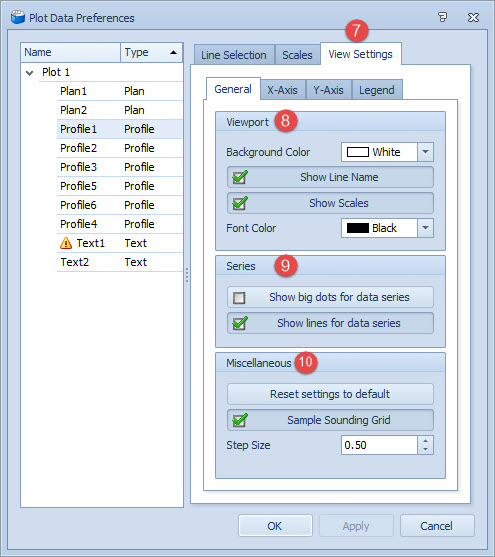495x557 pixels.
Task: Disable Show lines for data series
Action: click(240, 323)
